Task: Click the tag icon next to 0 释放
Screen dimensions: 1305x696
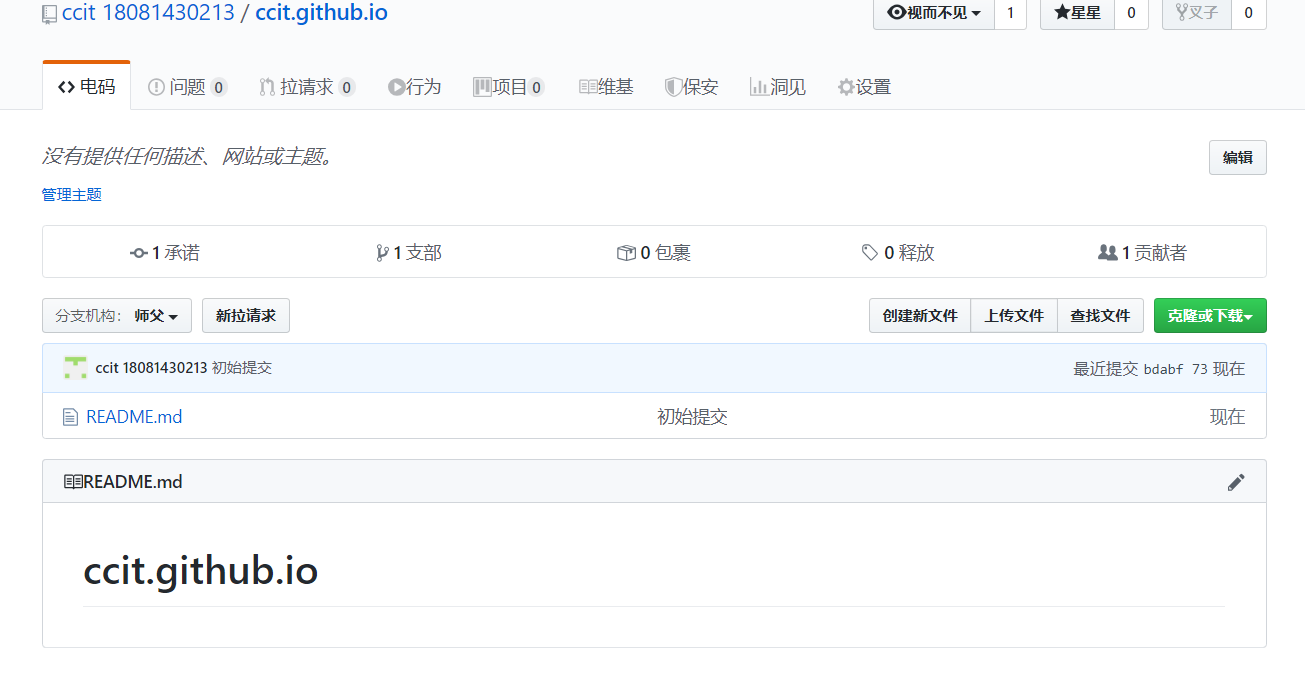Action: click(x=869, y=252)
